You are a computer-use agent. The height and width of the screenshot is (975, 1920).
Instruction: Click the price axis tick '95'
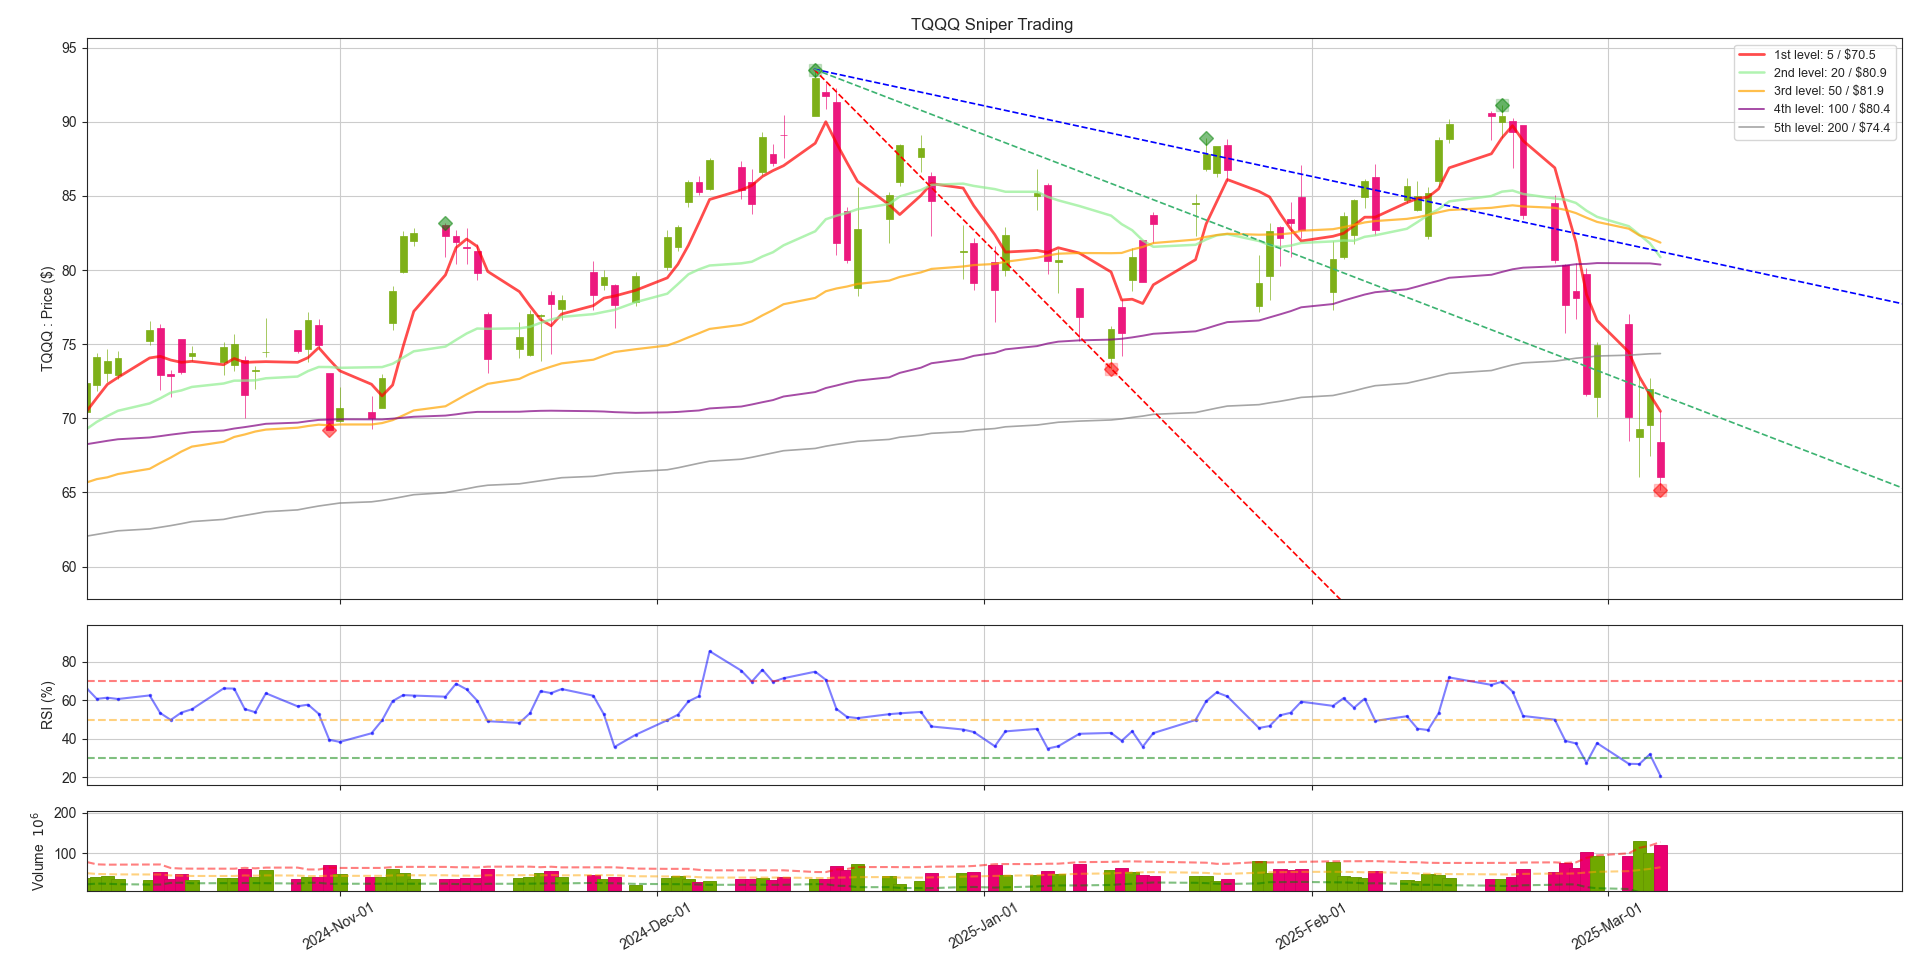pyautogui.click(x=69, y=48)
